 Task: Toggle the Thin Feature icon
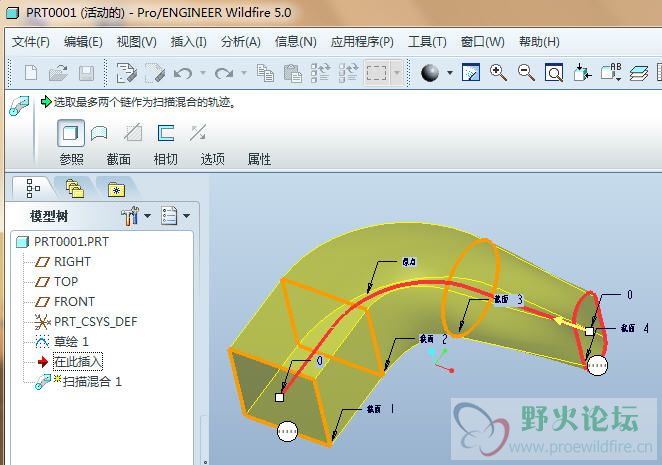(x=166, y=133)
